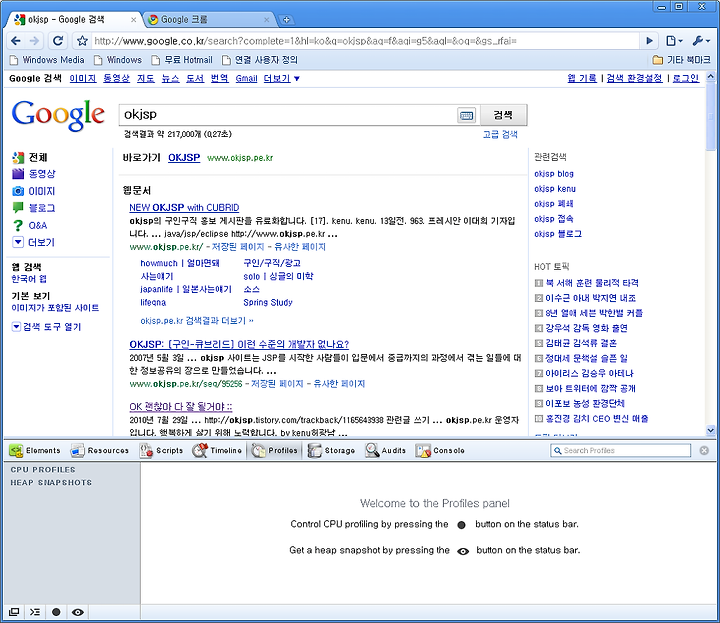Viewport: 720px width, 623px height.
Task: Click the scrollbar down arrow
Action: pyautogui.click(x=710, y=431)
